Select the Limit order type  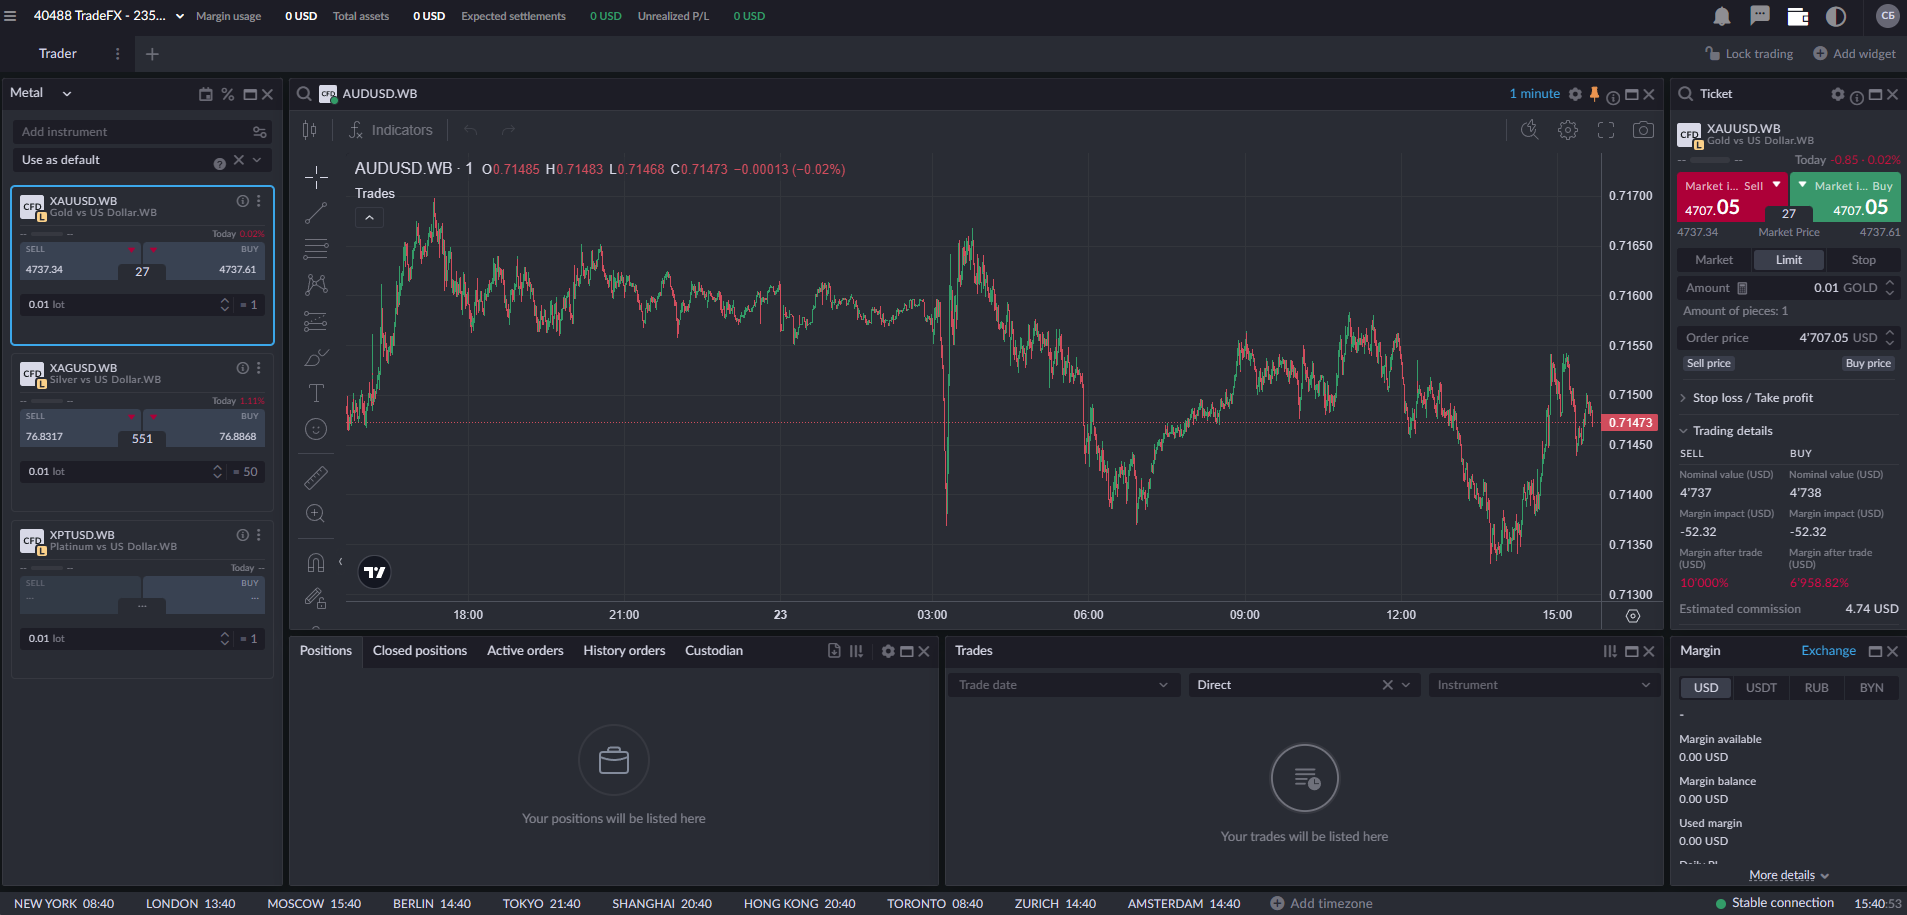1788,260
